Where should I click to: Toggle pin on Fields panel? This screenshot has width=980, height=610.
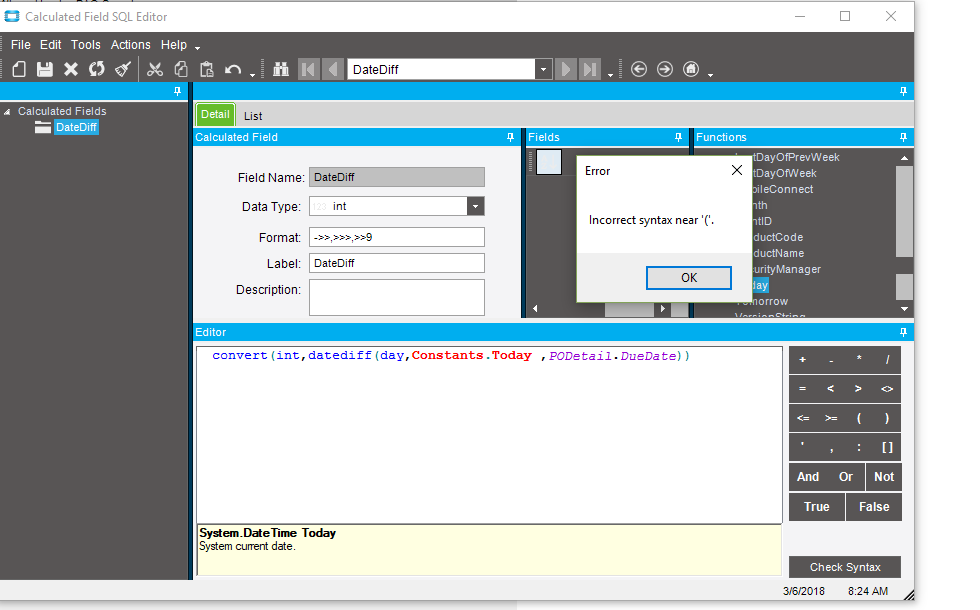678,137
